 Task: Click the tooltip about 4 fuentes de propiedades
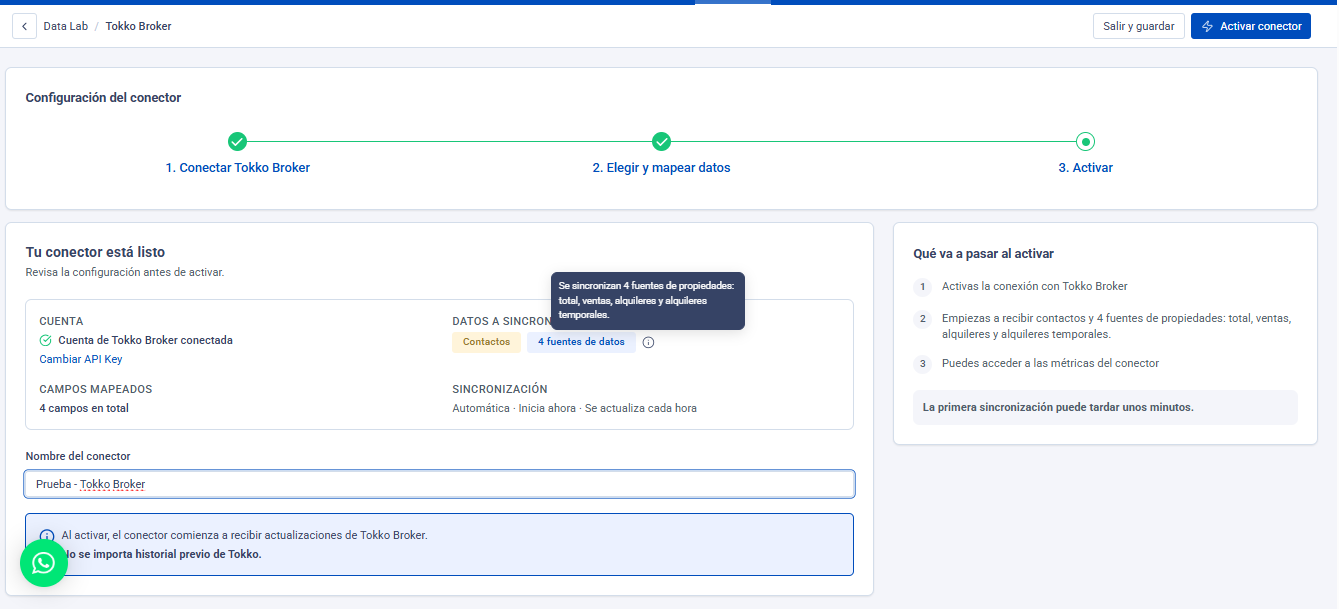pos(648,300)
